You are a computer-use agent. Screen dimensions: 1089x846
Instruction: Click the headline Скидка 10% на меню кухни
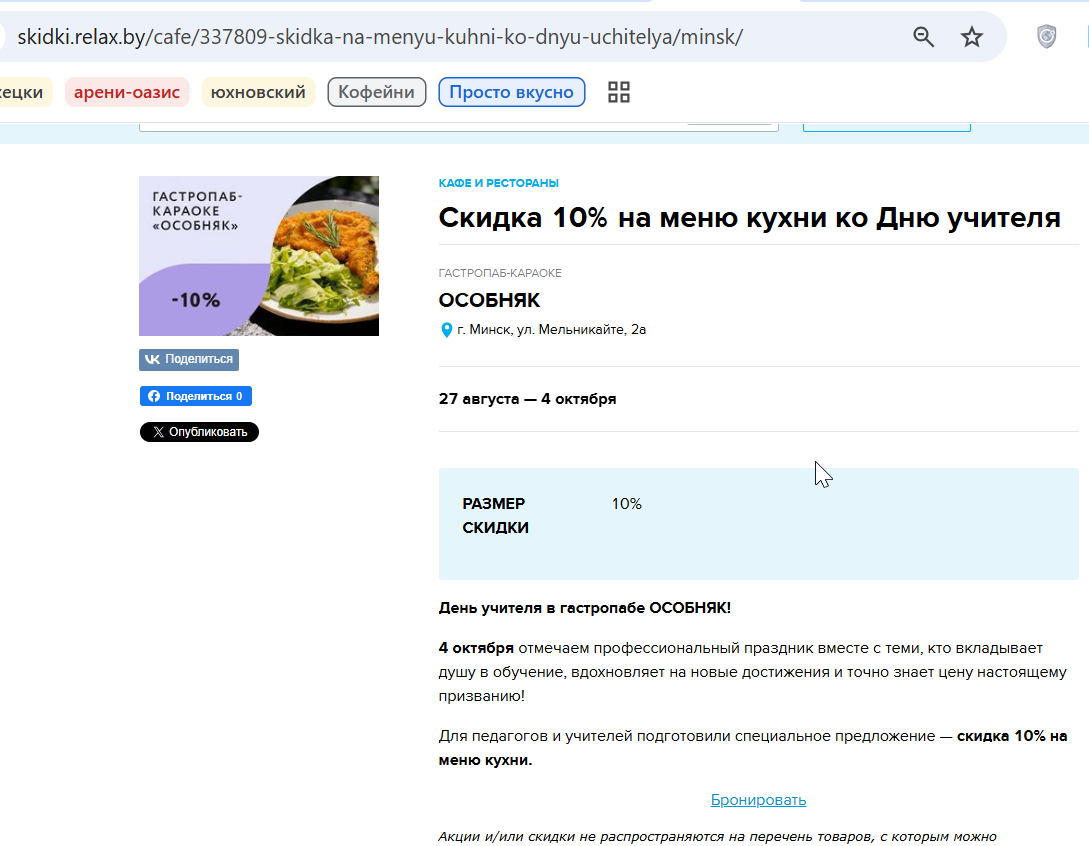tap(749, 218)
